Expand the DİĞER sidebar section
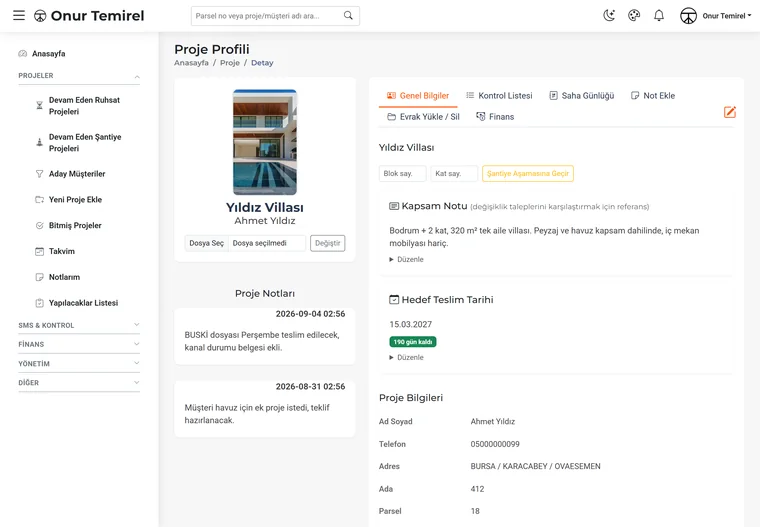Screen dimensions: 760x527 pos(79,383)
